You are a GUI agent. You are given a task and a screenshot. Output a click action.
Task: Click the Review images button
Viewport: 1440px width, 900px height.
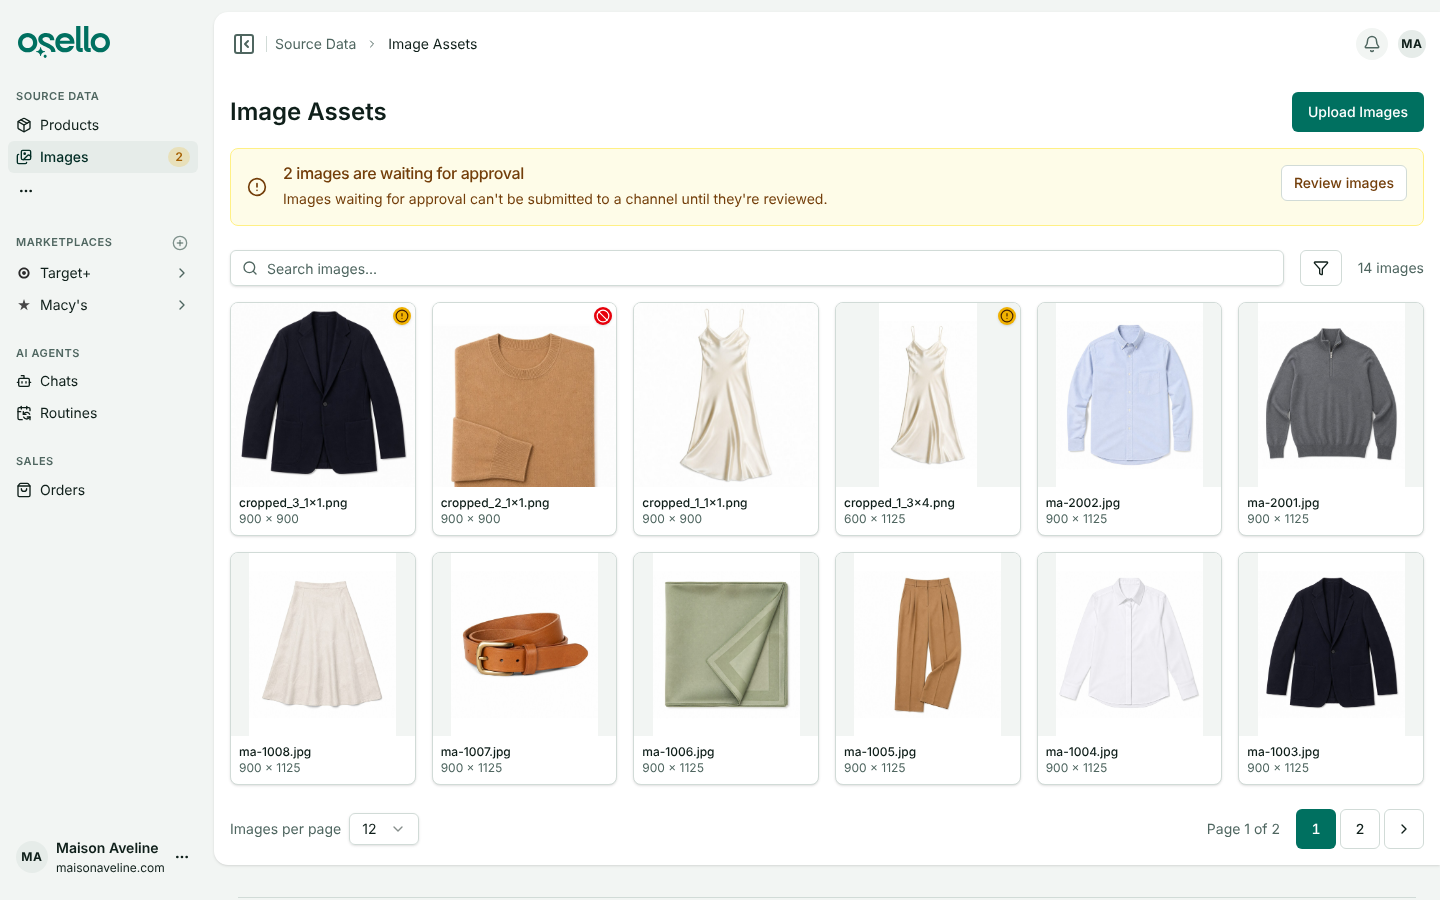pos(1344,183)
